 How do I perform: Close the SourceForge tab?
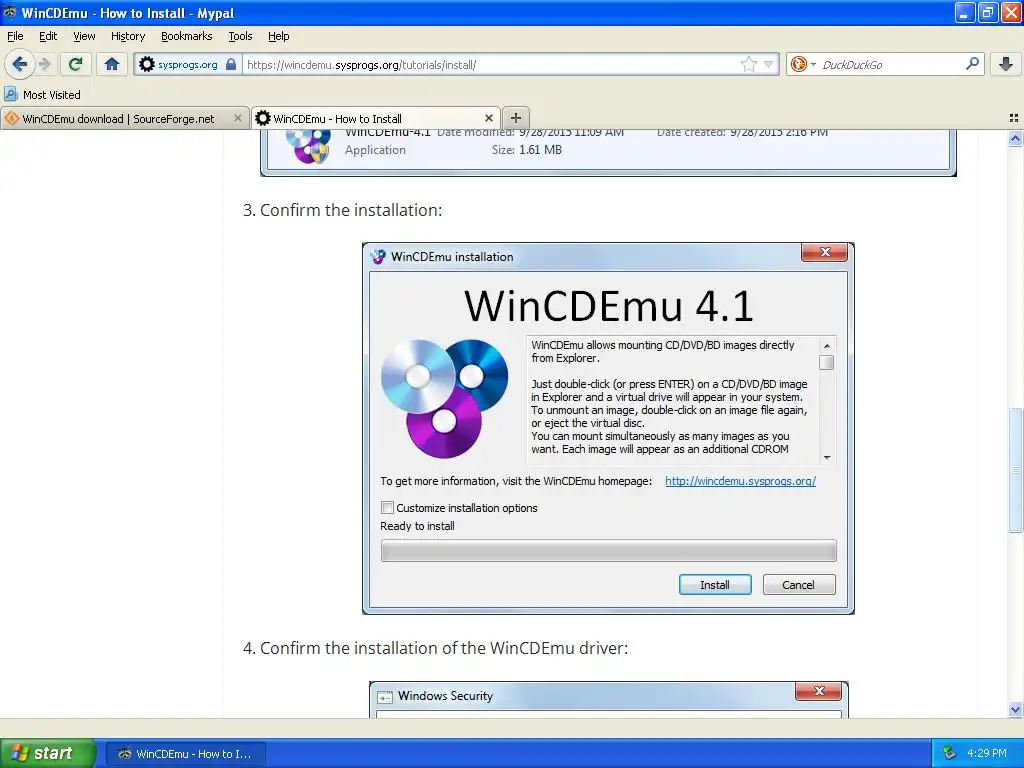[238, 118]
